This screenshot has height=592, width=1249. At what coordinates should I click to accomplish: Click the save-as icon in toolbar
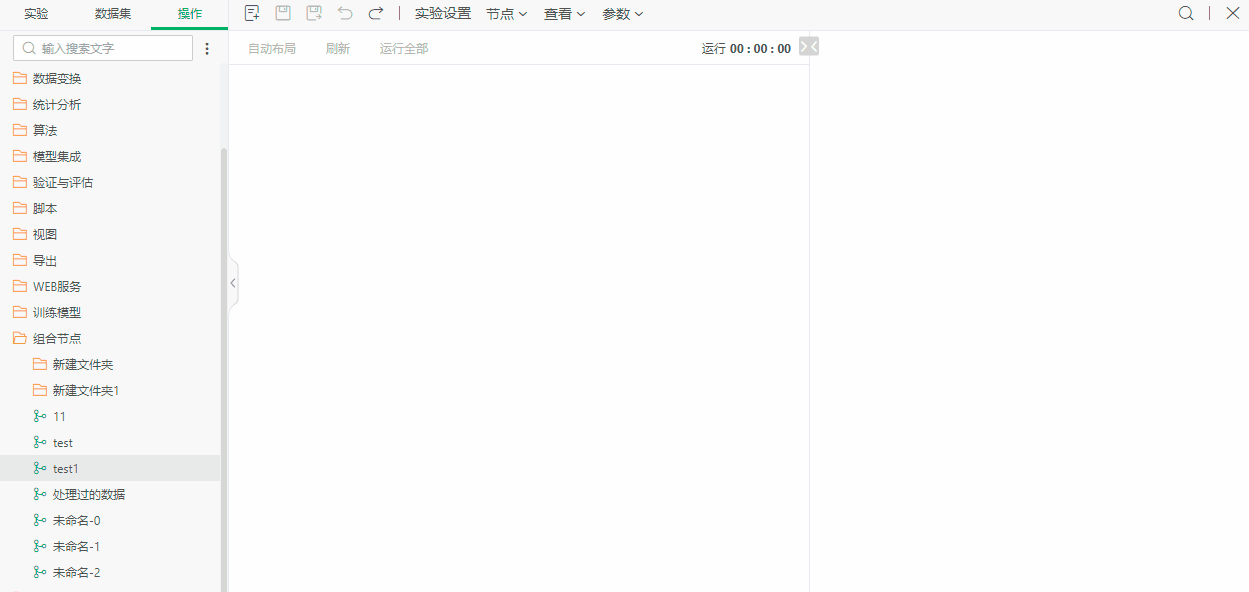(x=314, y=13)
